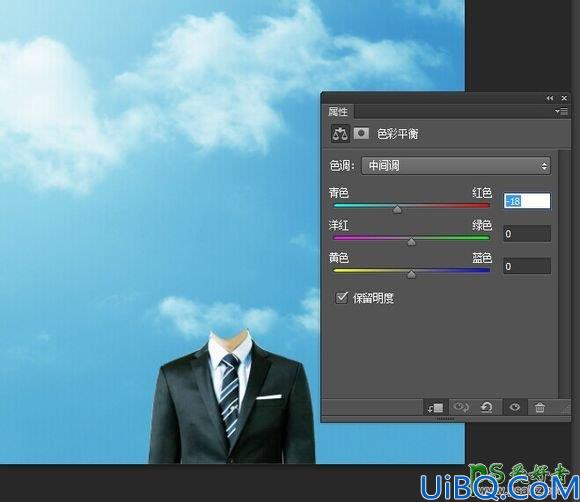Click the 洋红 label
Image resolution: width=580 pixels, height=502 pixels.
(x=339, y=225)
